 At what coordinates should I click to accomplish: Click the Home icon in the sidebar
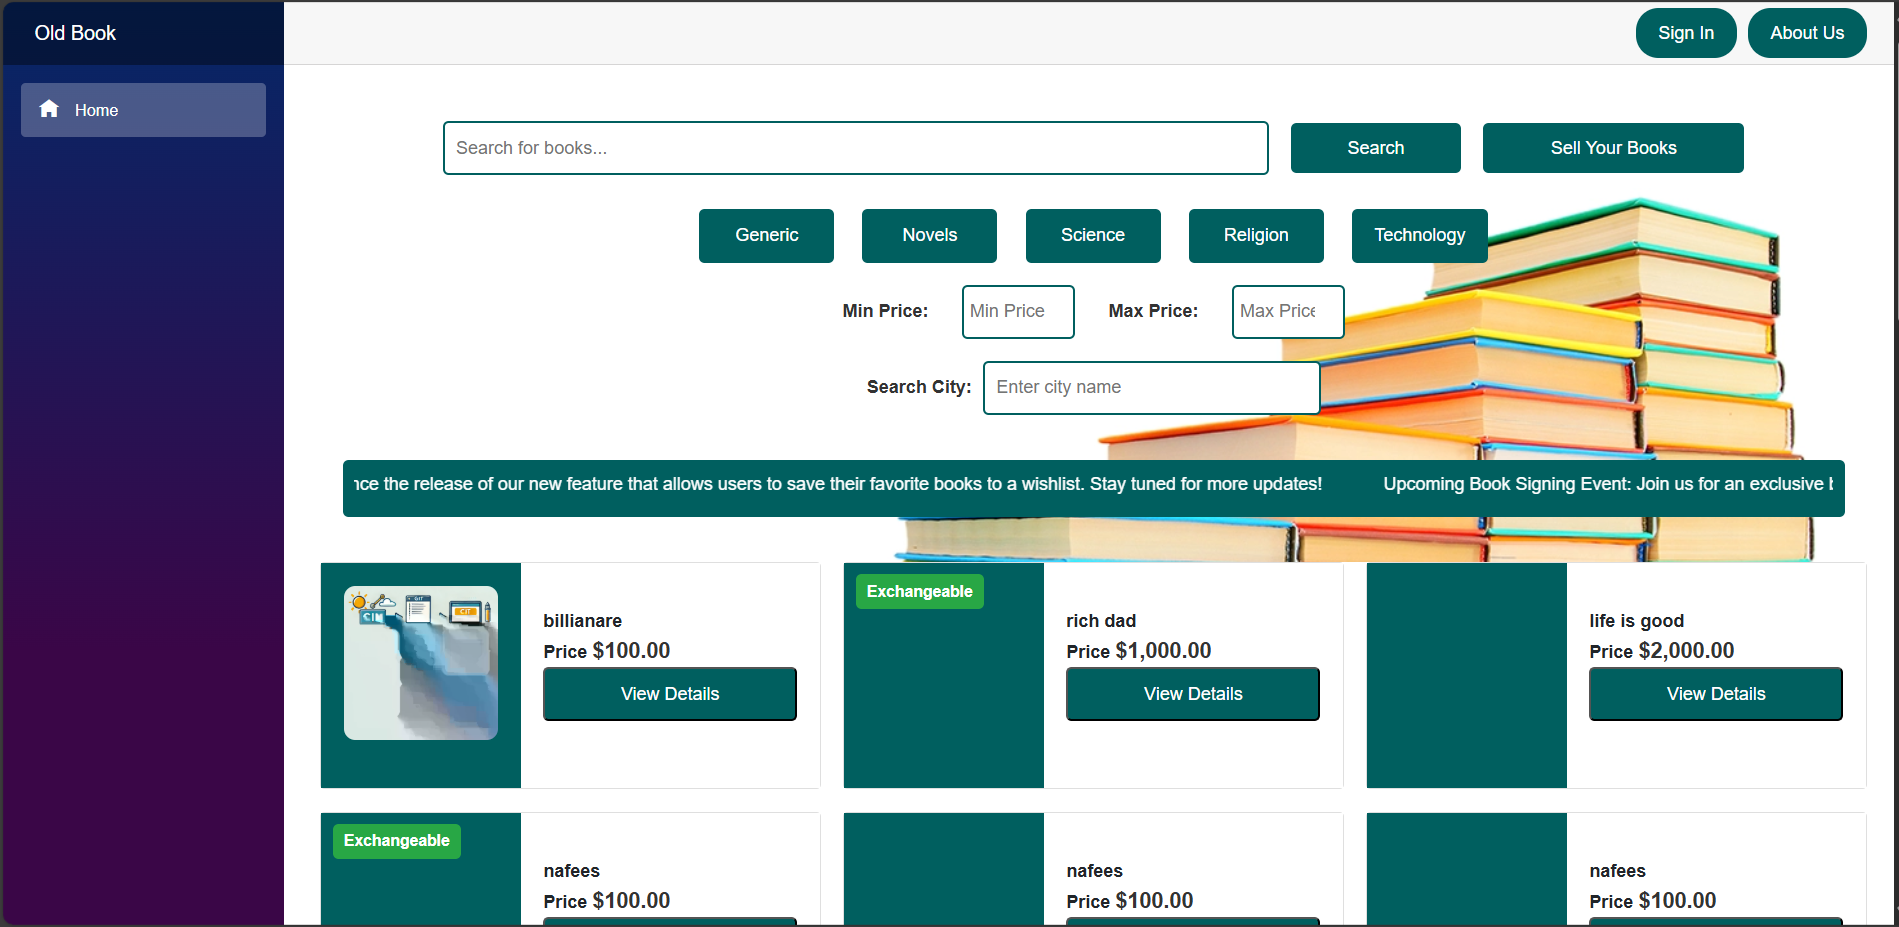click(x=49, y=109)
